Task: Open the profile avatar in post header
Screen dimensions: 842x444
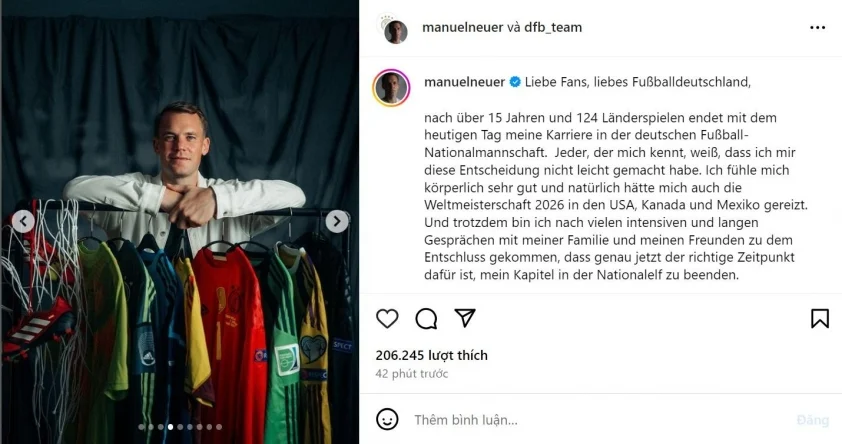Action: point(395,28)
